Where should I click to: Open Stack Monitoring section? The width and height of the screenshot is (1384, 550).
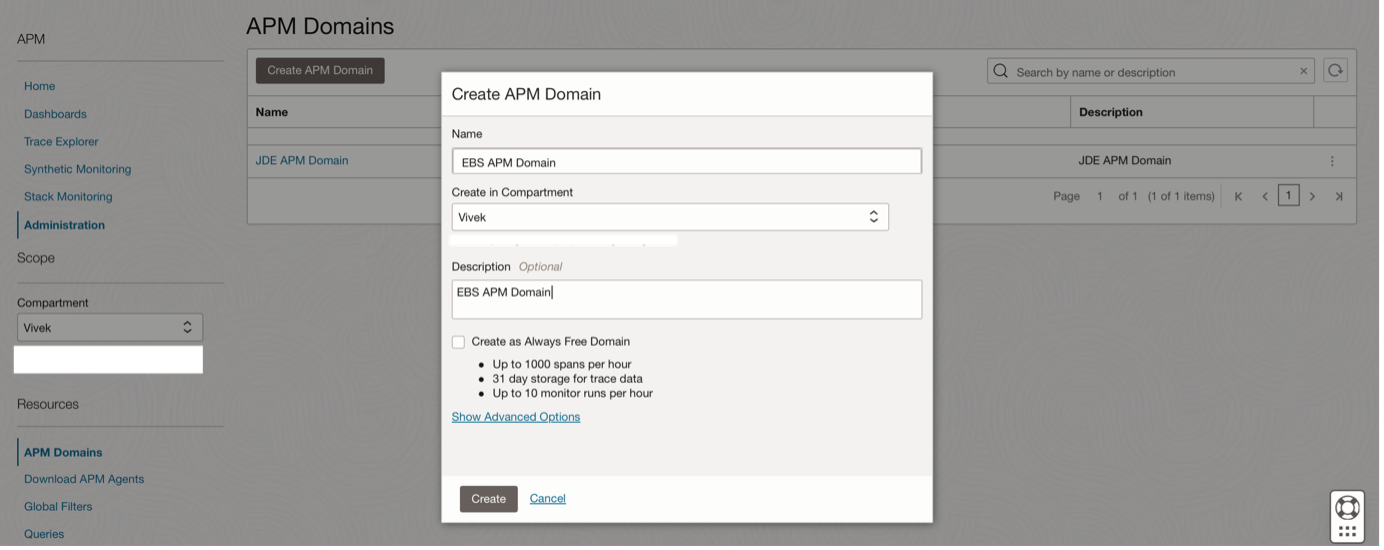69,198
